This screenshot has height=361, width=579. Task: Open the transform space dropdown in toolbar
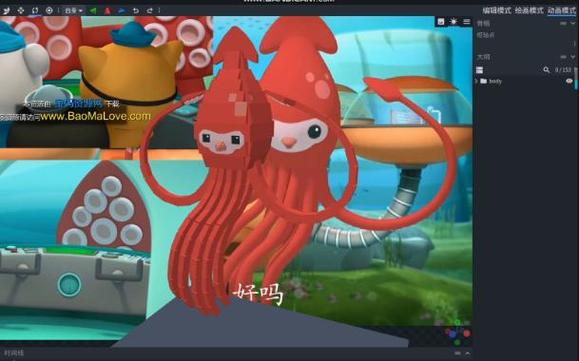[73, 11]
